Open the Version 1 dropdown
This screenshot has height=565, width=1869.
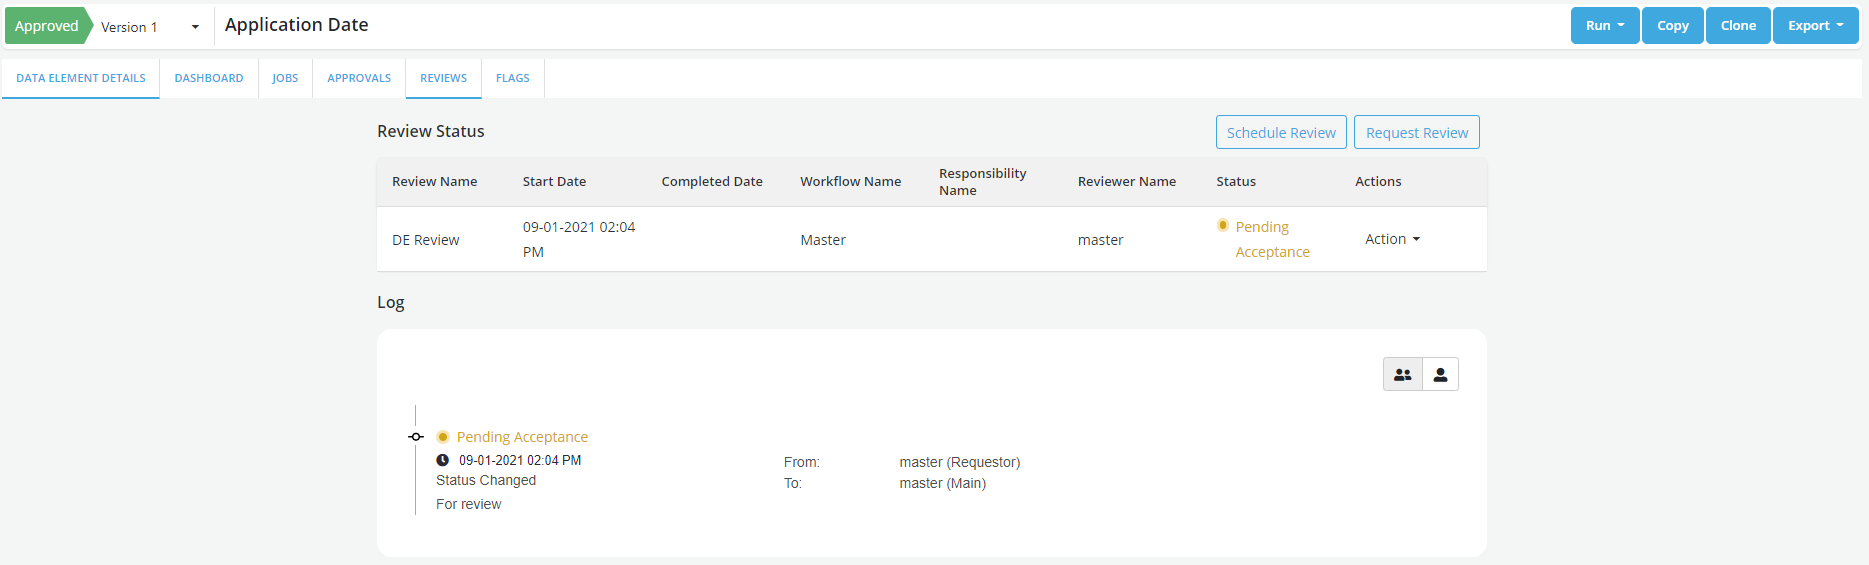point(150,27)
